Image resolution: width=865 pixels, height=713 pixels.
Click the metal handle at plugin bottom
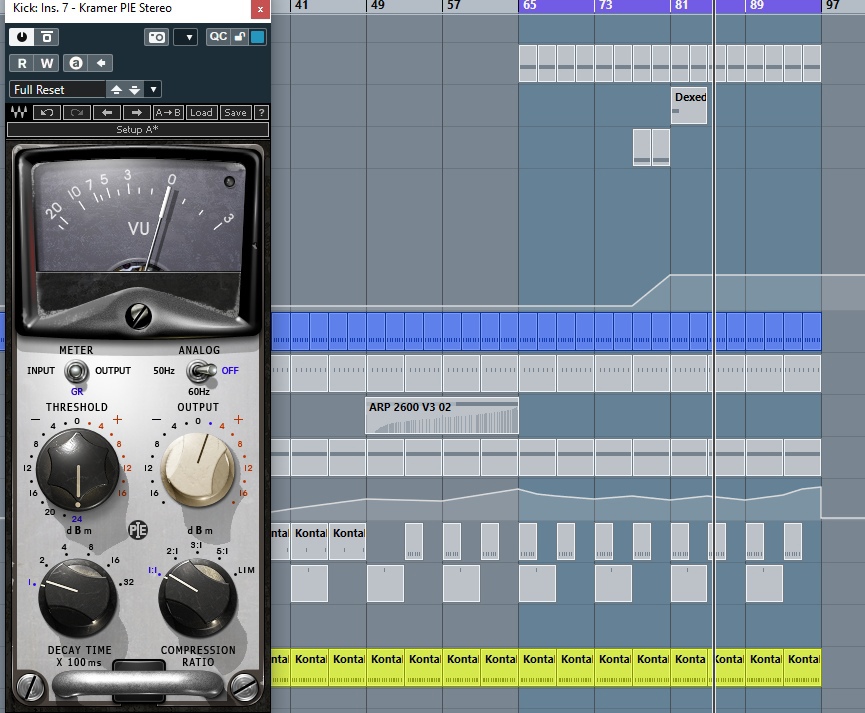click(x=138, y=686)
